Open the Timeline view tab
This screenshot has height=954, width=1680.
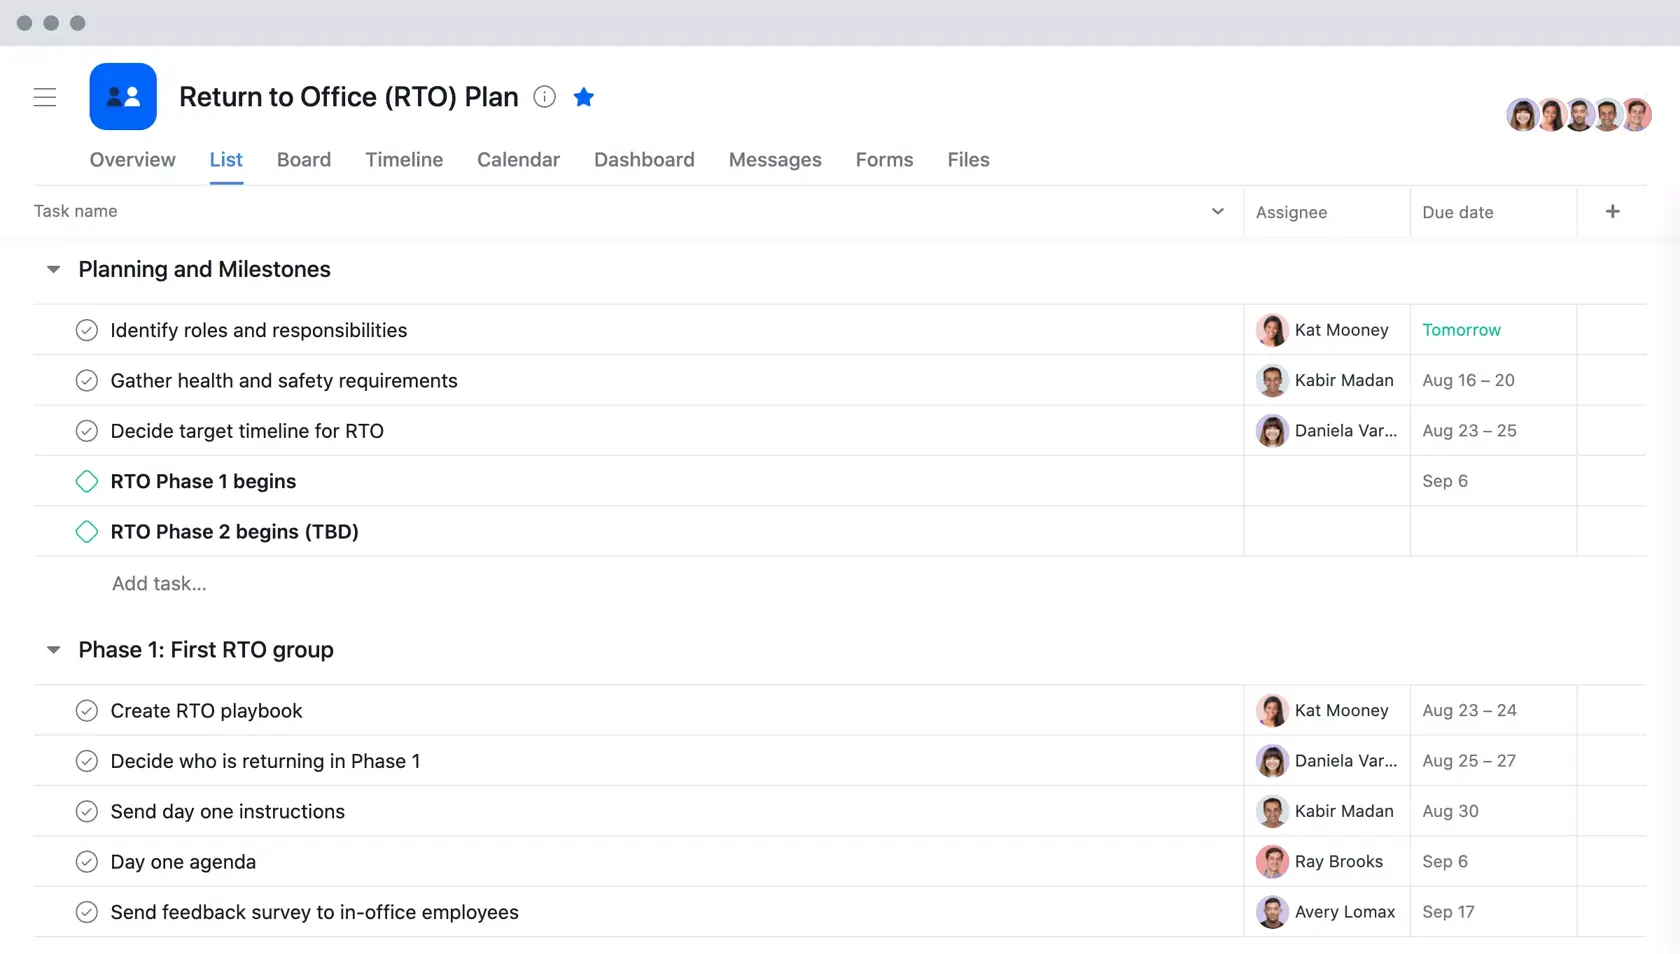click(x=404, y=160)
